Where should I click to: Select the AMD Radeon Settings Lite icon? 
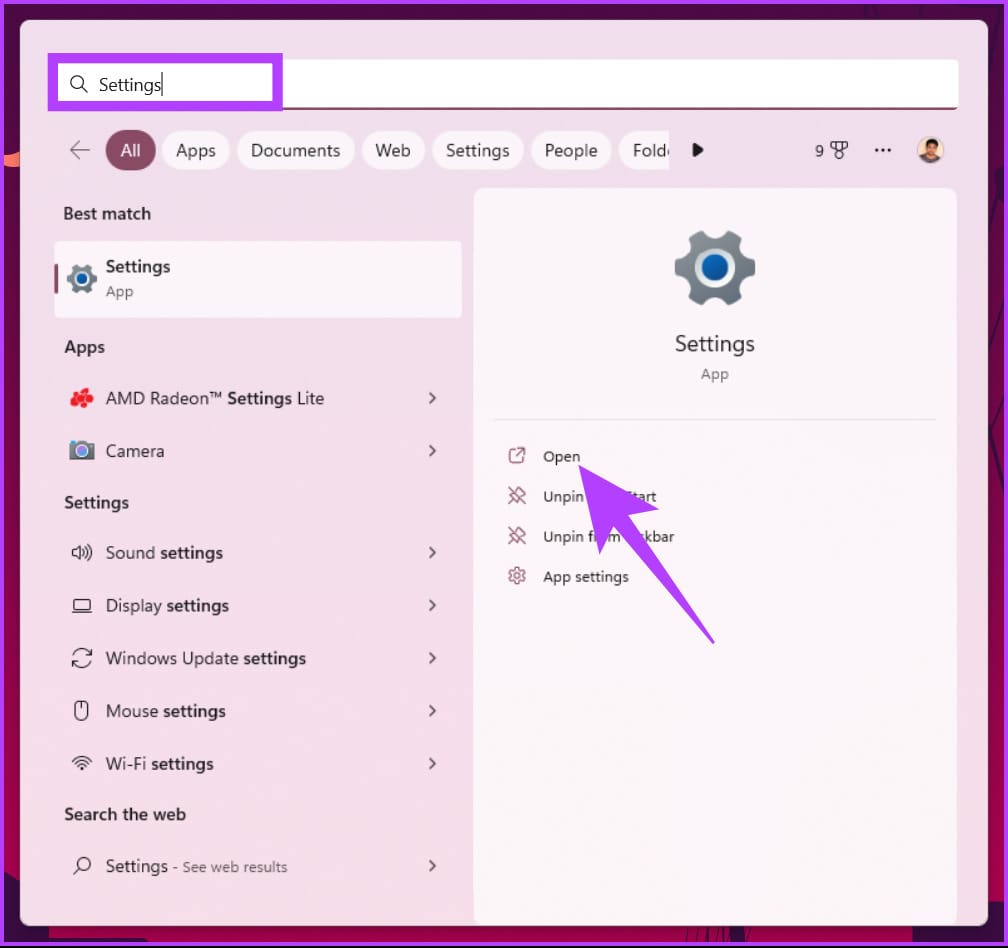(82, 398)
